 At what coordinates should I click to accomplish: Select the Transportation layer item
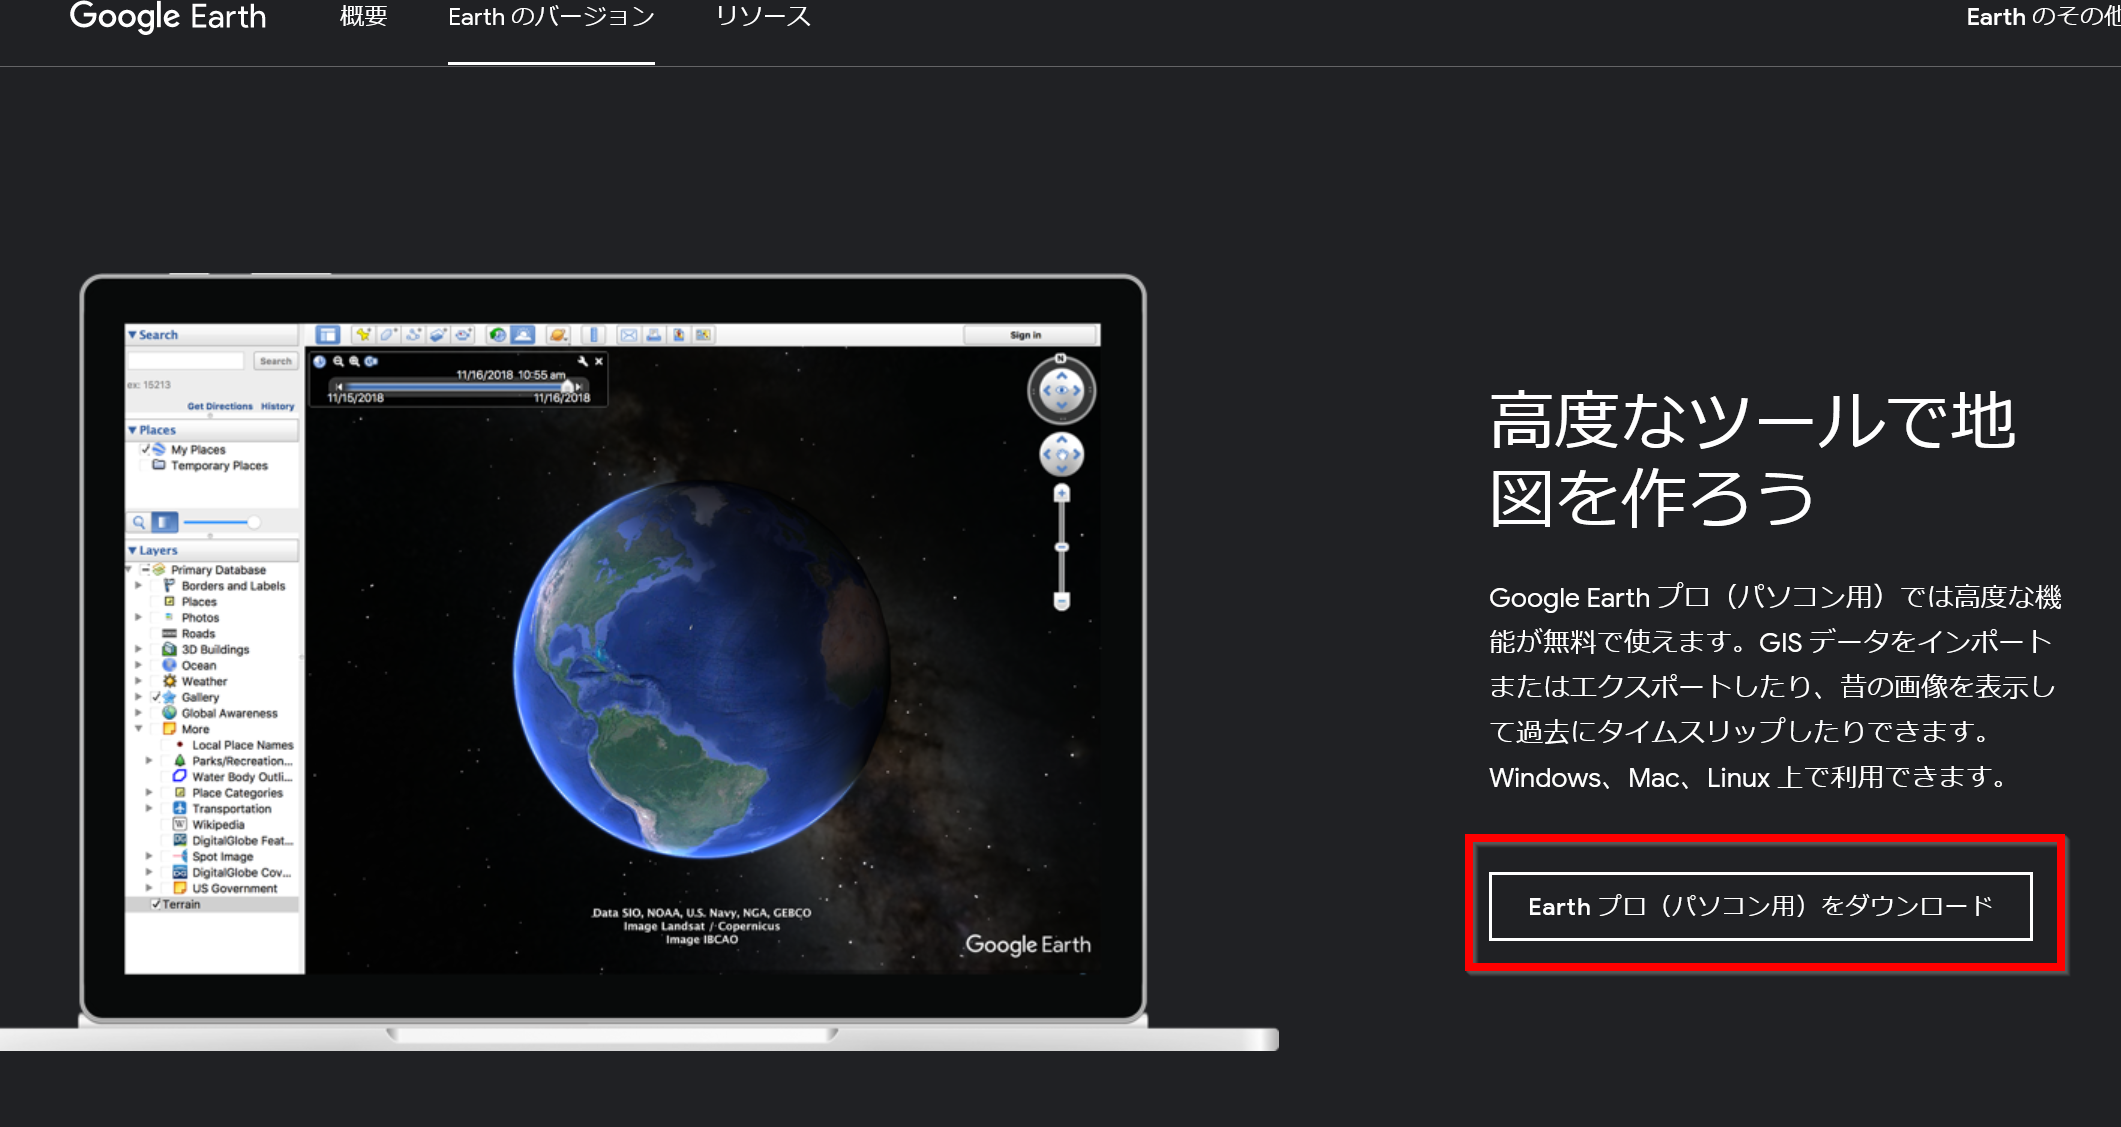[231, 809]
